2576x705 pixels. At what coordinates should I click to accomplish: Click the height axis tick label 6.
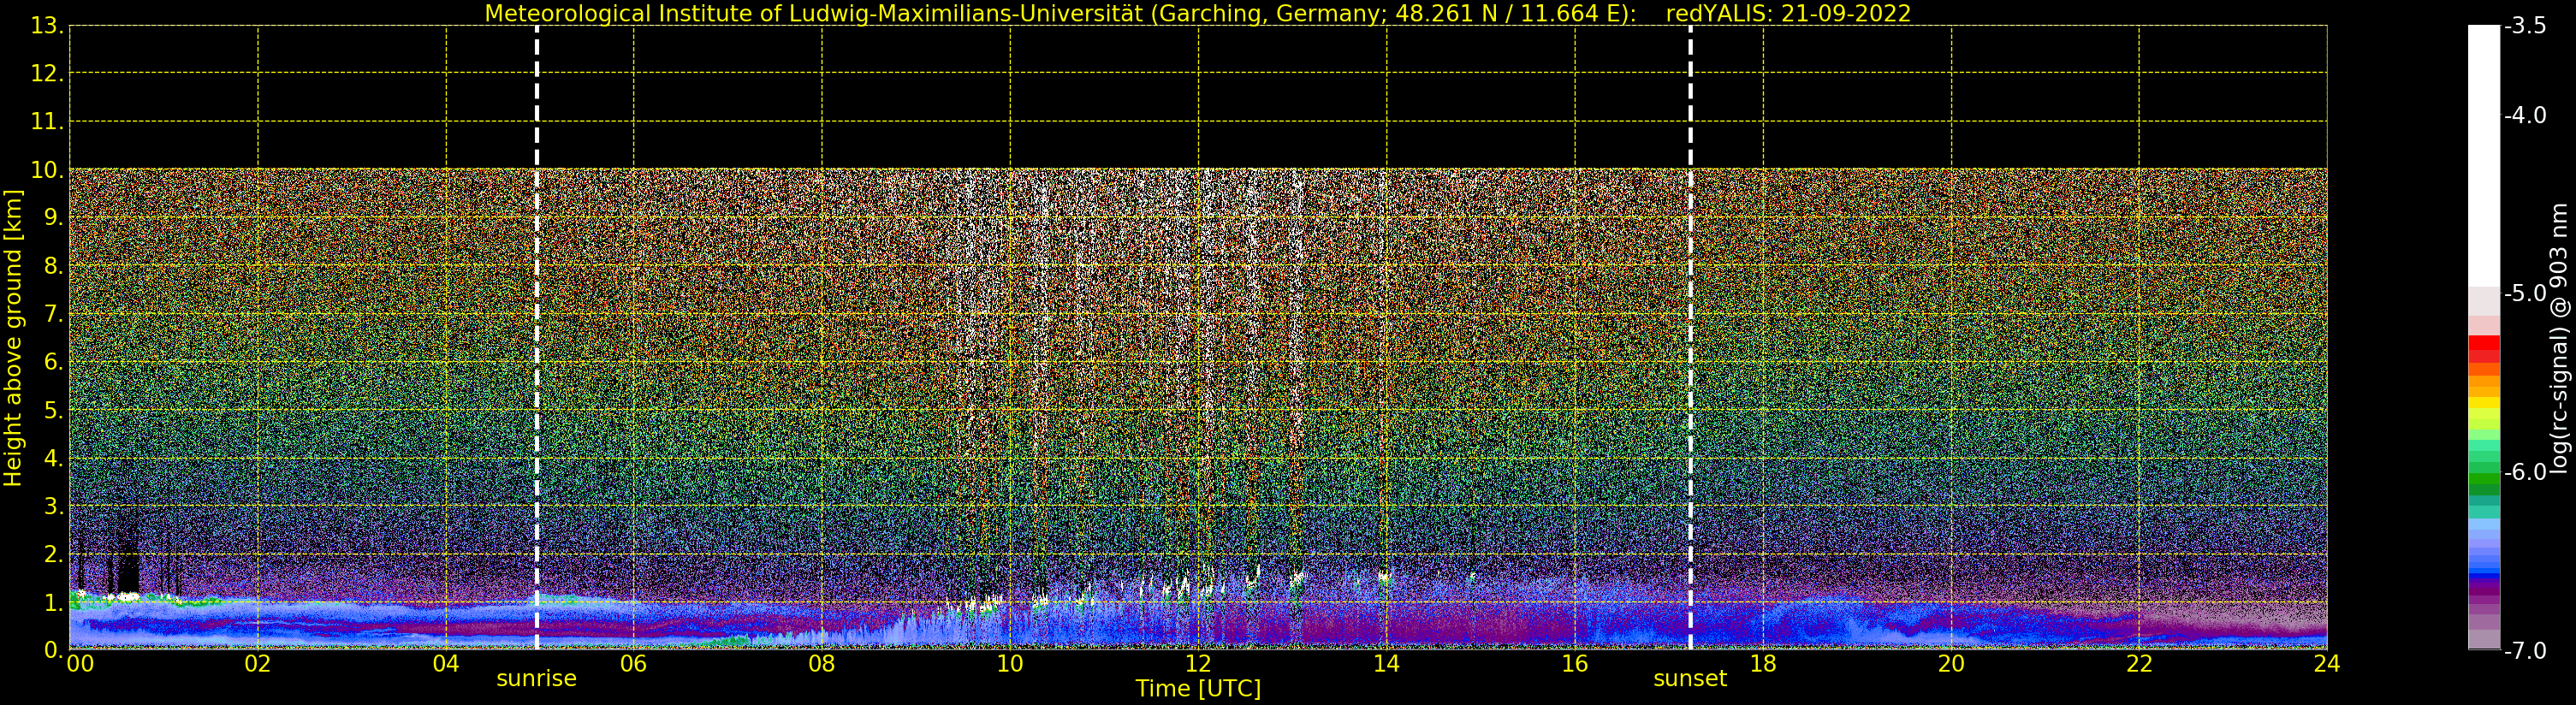click(x=53, y=362)
